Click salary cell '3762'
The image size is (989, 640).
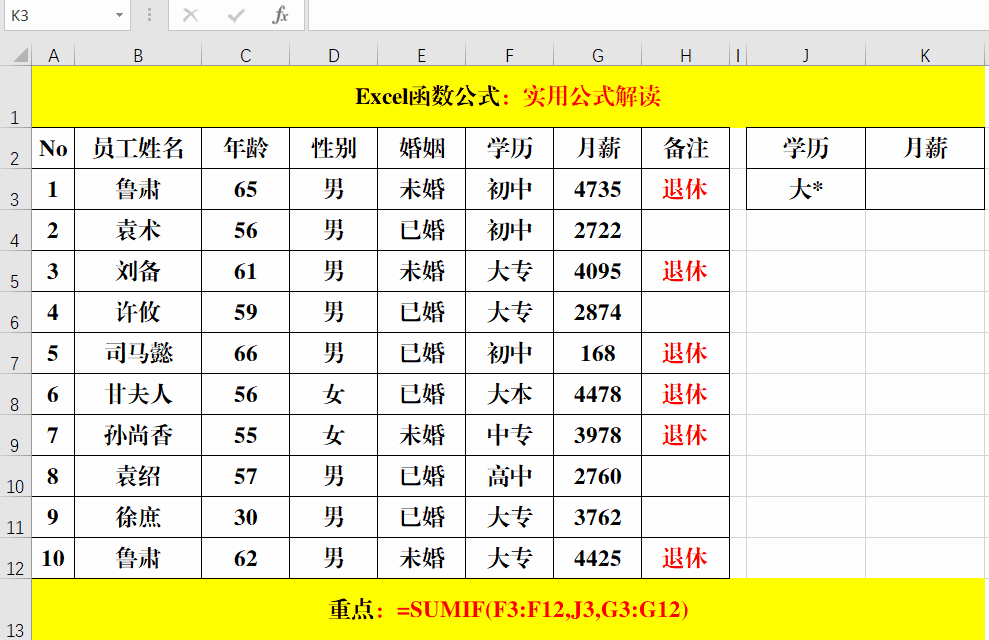597,517
